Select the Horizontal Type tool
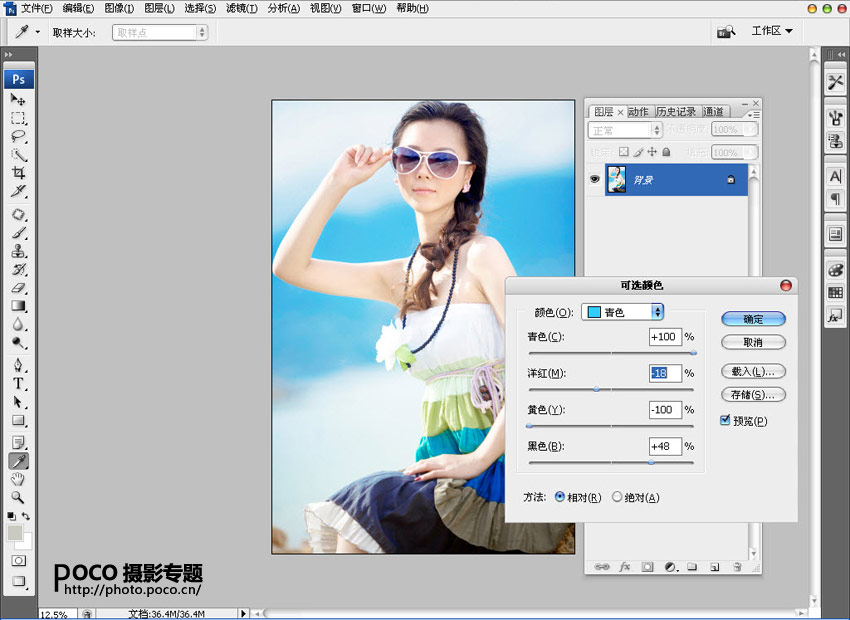The width and height of the screenshot is (850, 620). [18, 383]
